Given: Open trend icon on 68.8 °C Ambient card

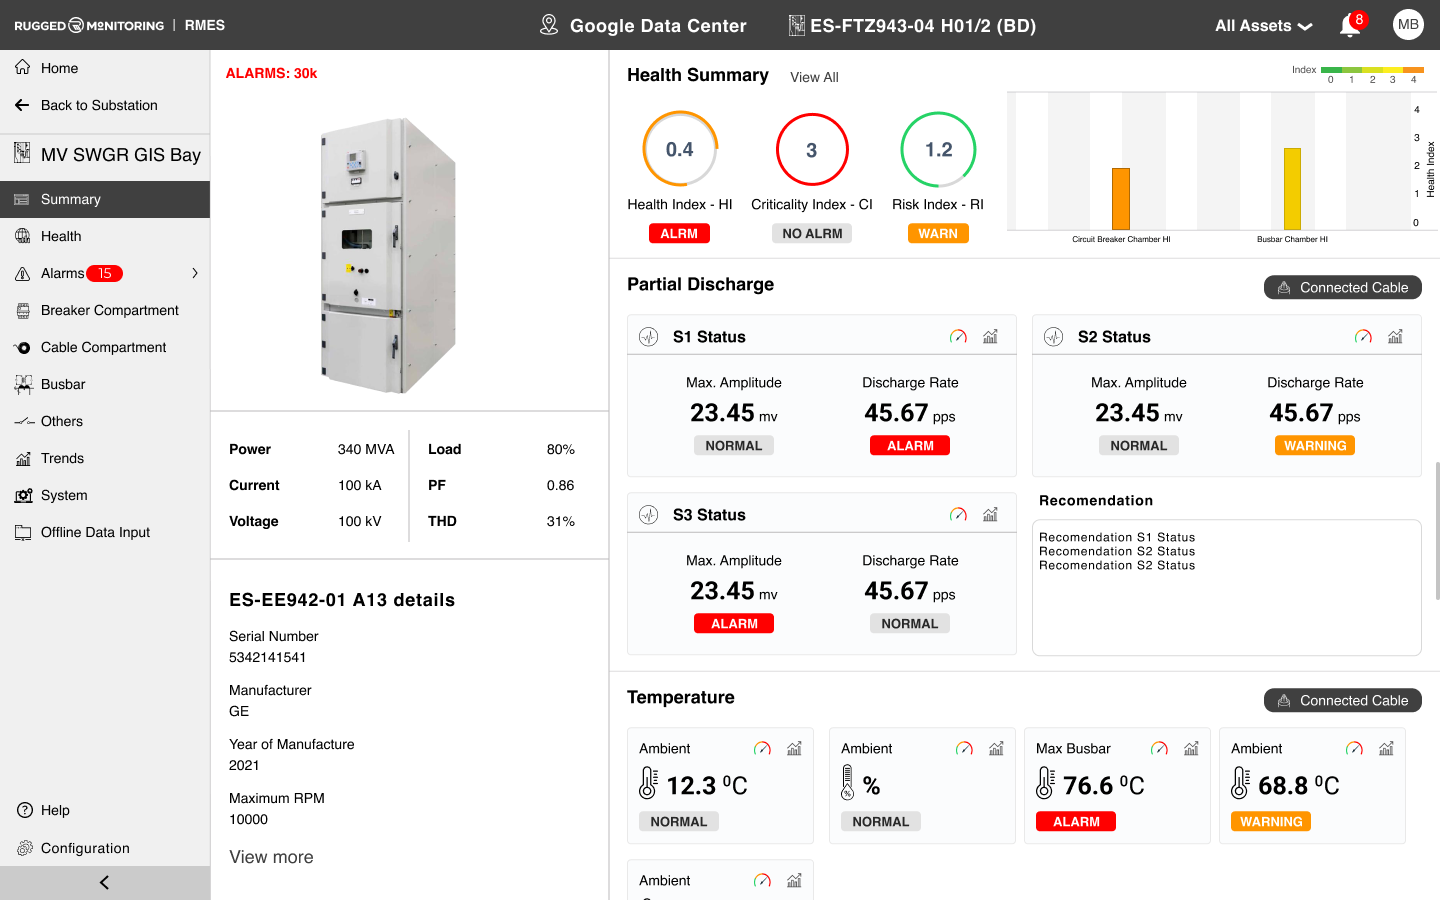Looking at the screenshot, I should click(1386, 748).
